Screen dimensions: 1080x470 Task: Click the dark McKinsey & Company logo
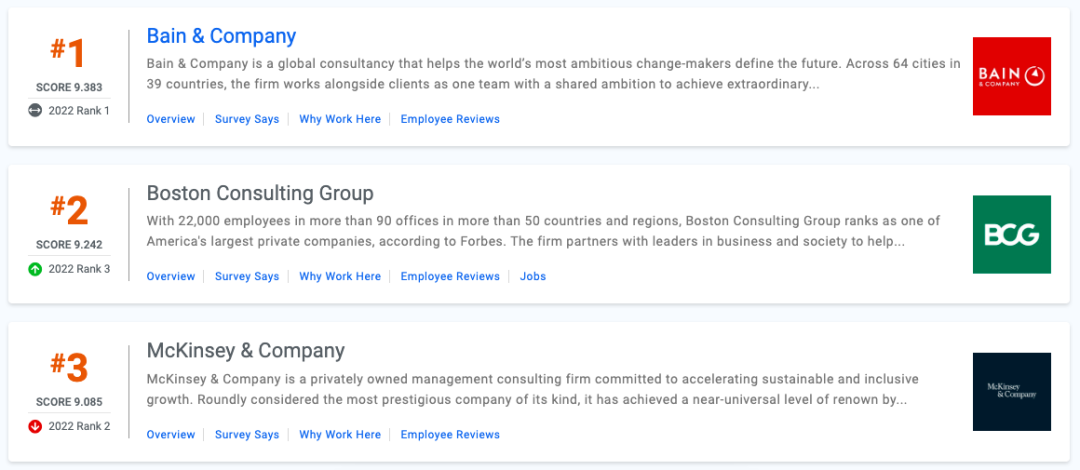tap(1012, 392)
